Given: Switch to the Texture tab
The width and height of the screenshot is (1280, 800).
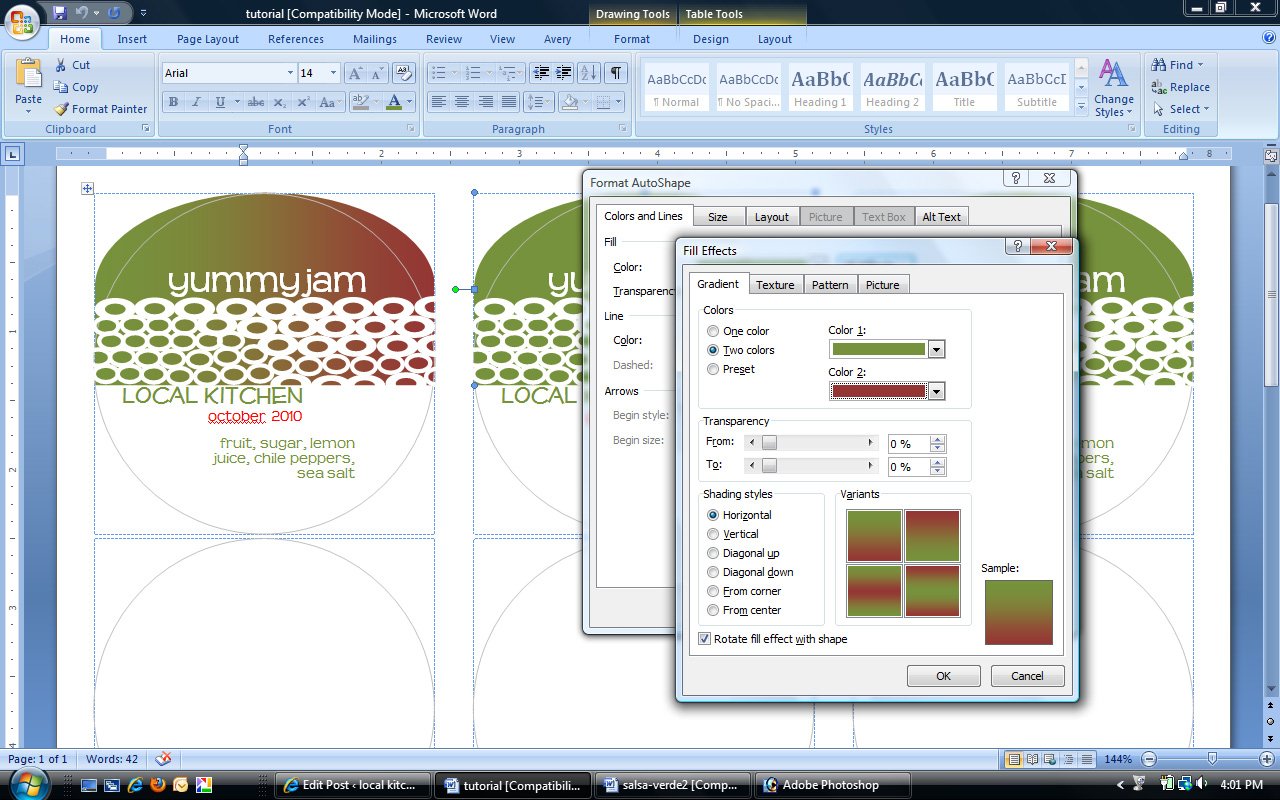Looking at the screenshot, I should coord(775,285).
